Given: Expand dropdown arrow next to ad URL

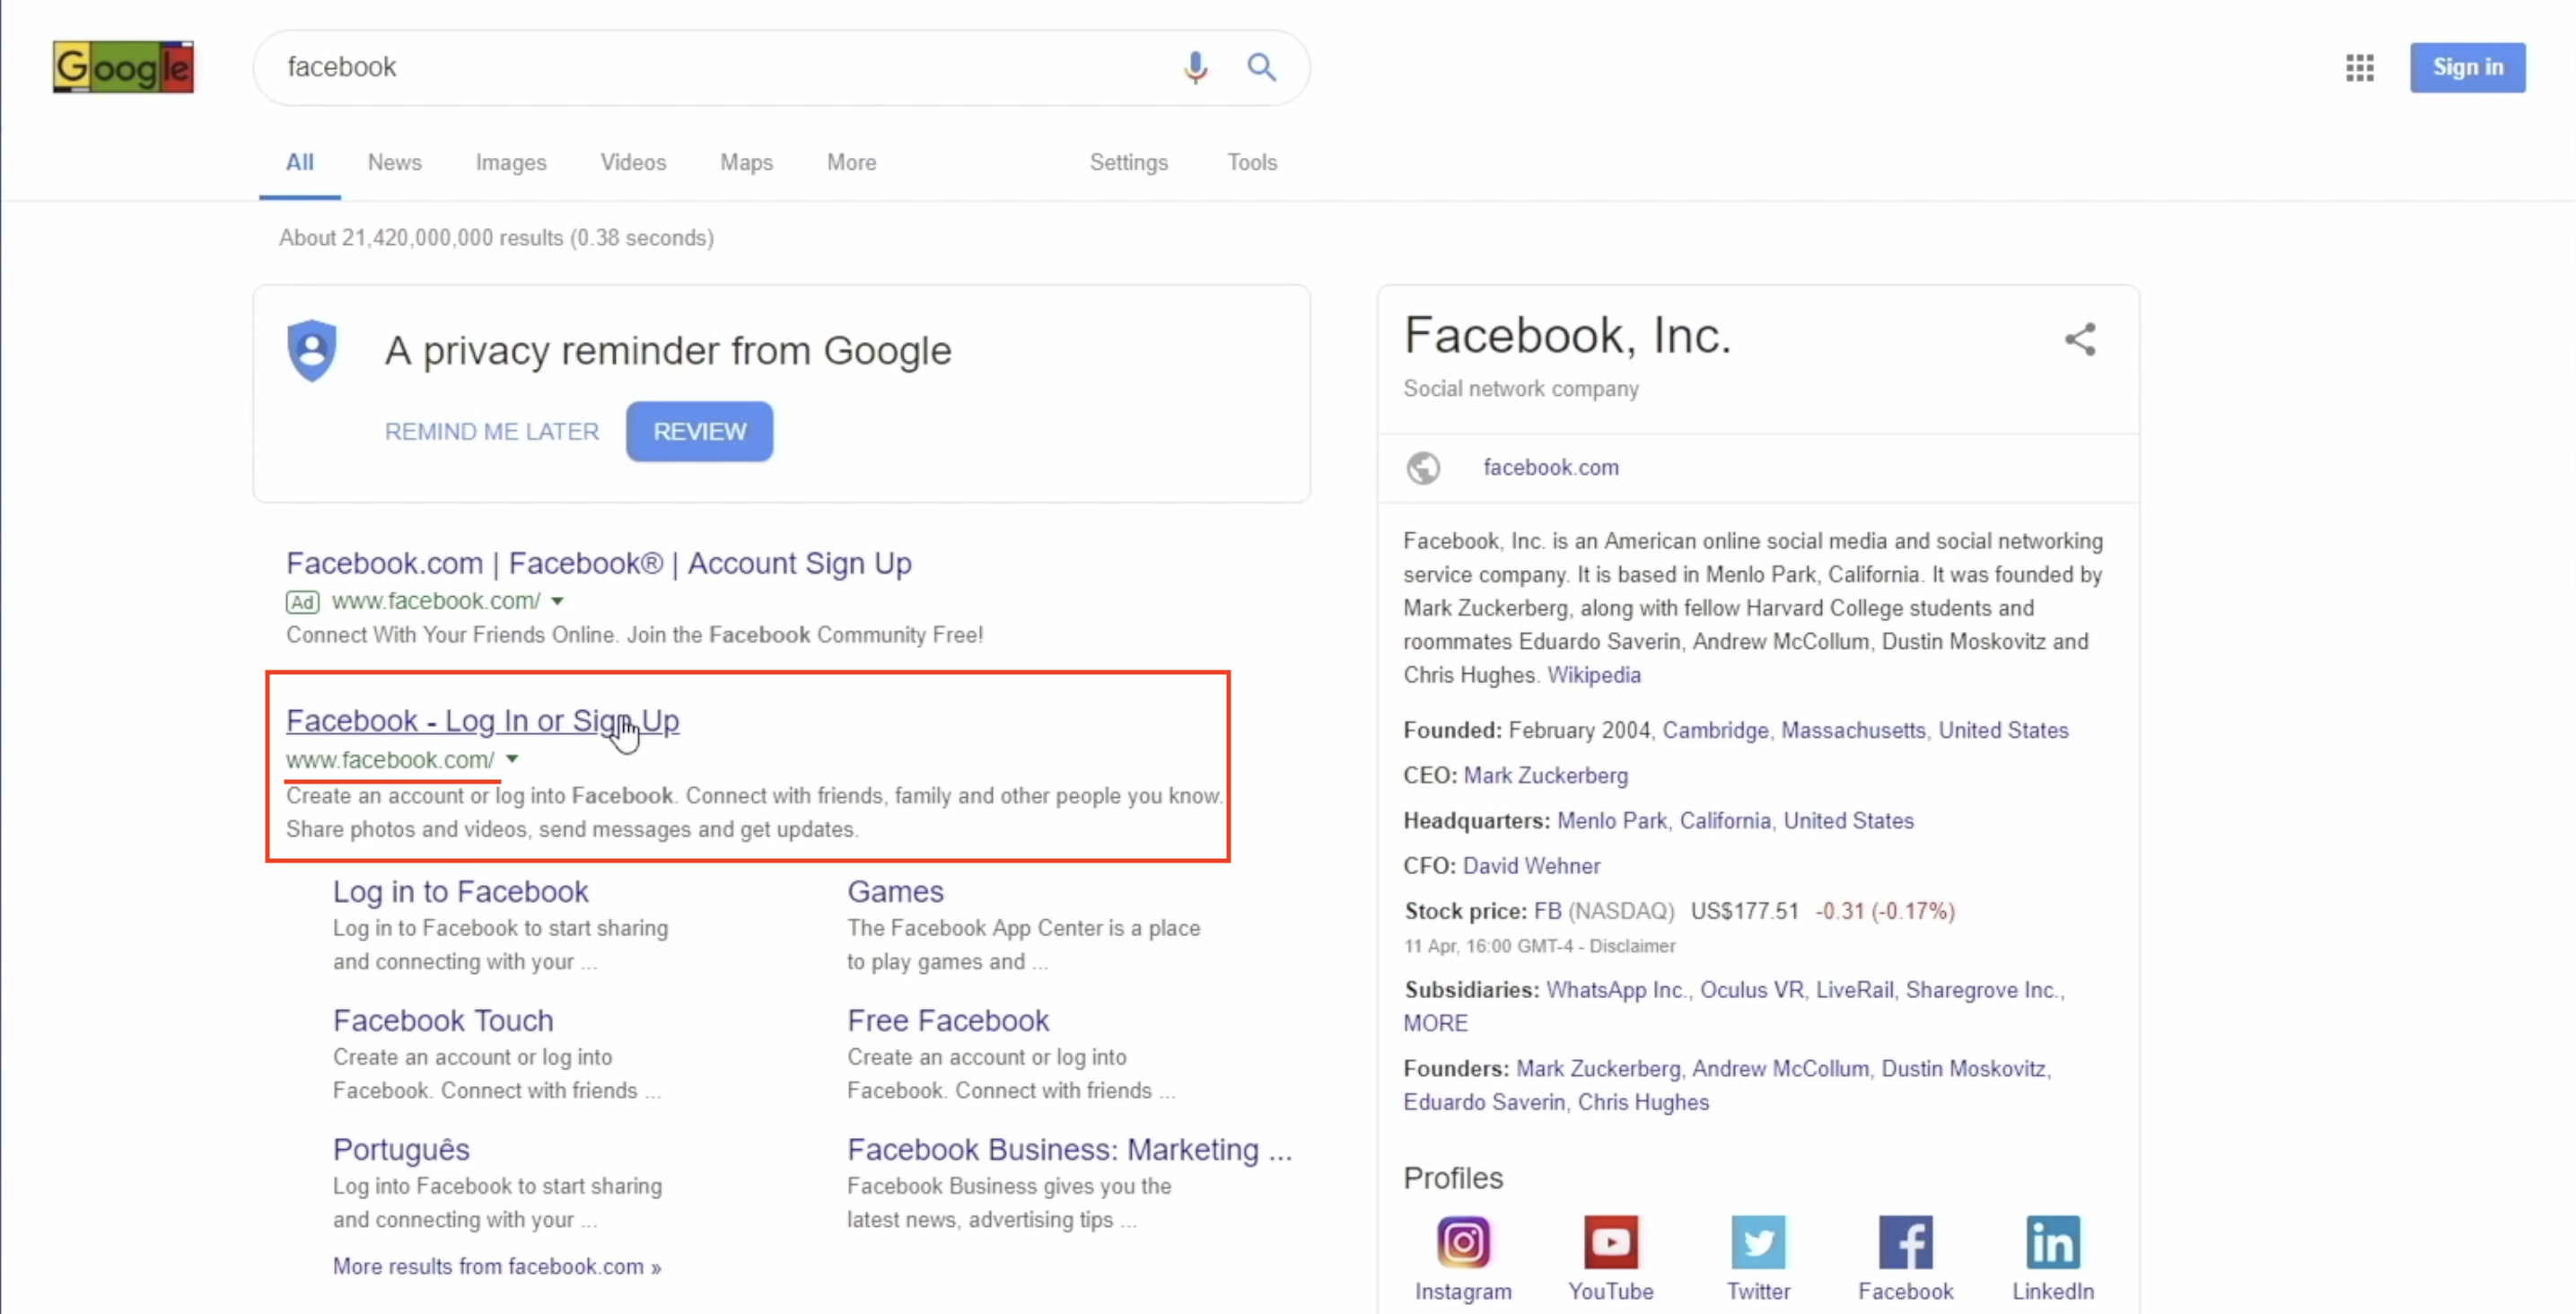Looking at the screenshot, I should [558, 601].
